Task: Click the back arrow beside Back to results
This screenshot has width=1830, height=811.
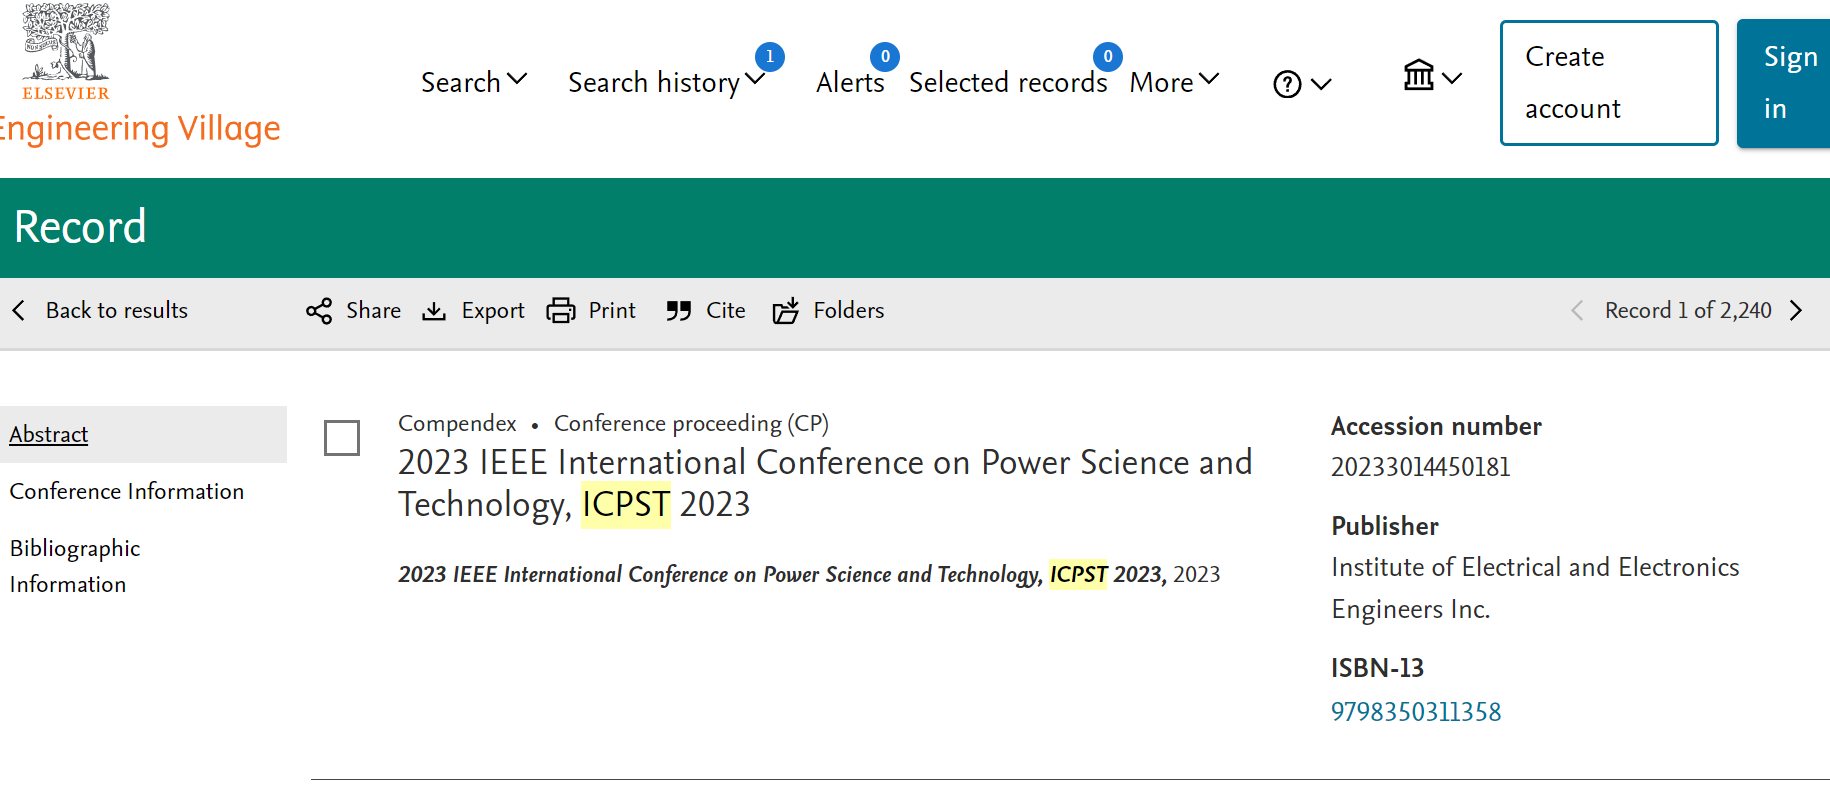Action: pos(18,311)
